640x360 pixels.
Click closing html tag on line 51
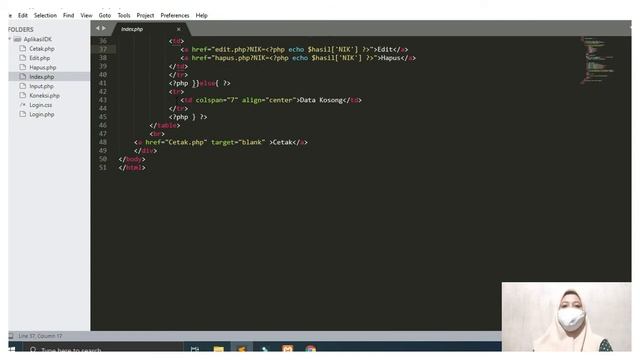[x=132, y=168]
